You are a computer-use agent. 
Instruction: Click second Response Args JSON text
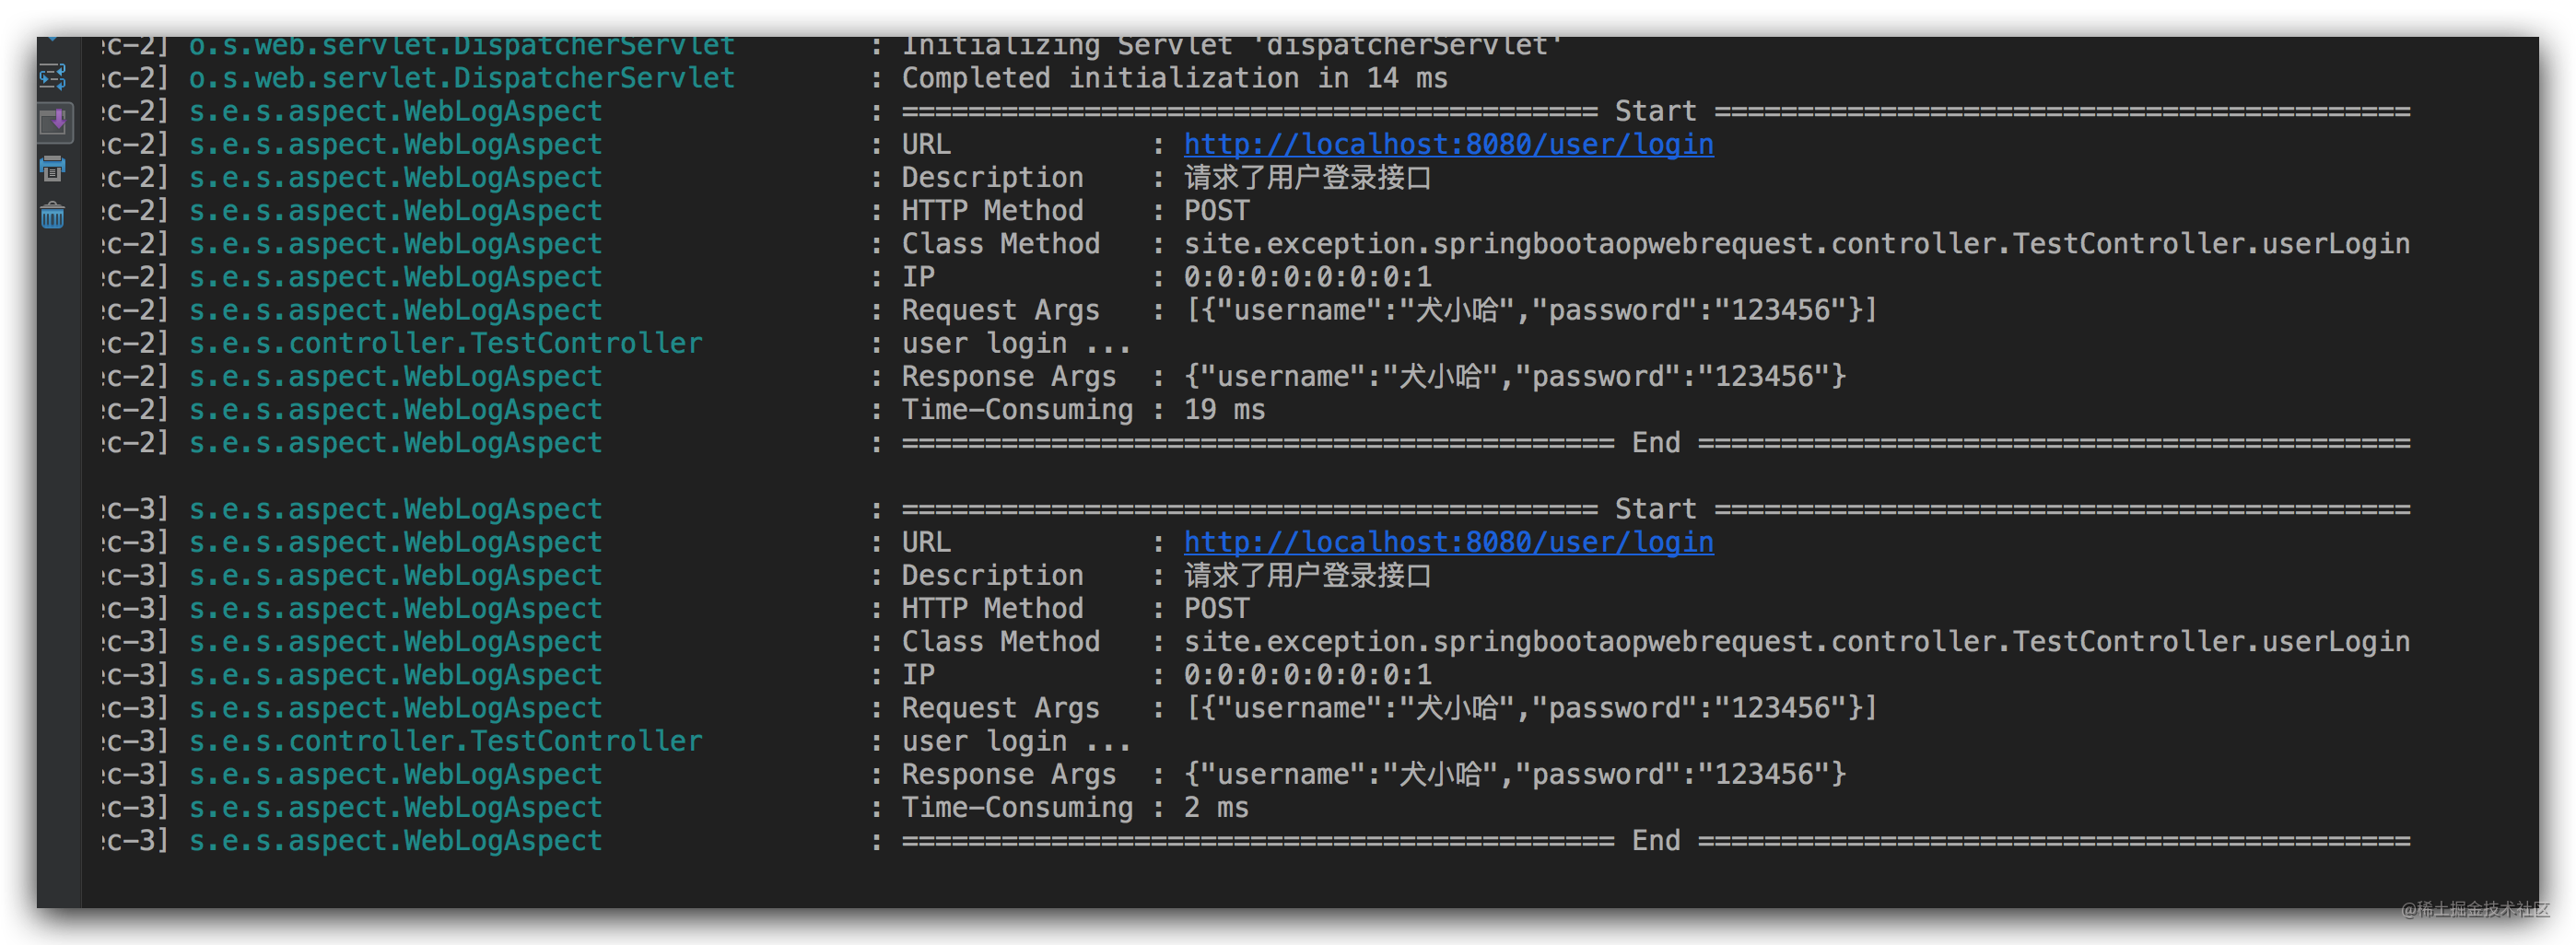pos(1515,775)
